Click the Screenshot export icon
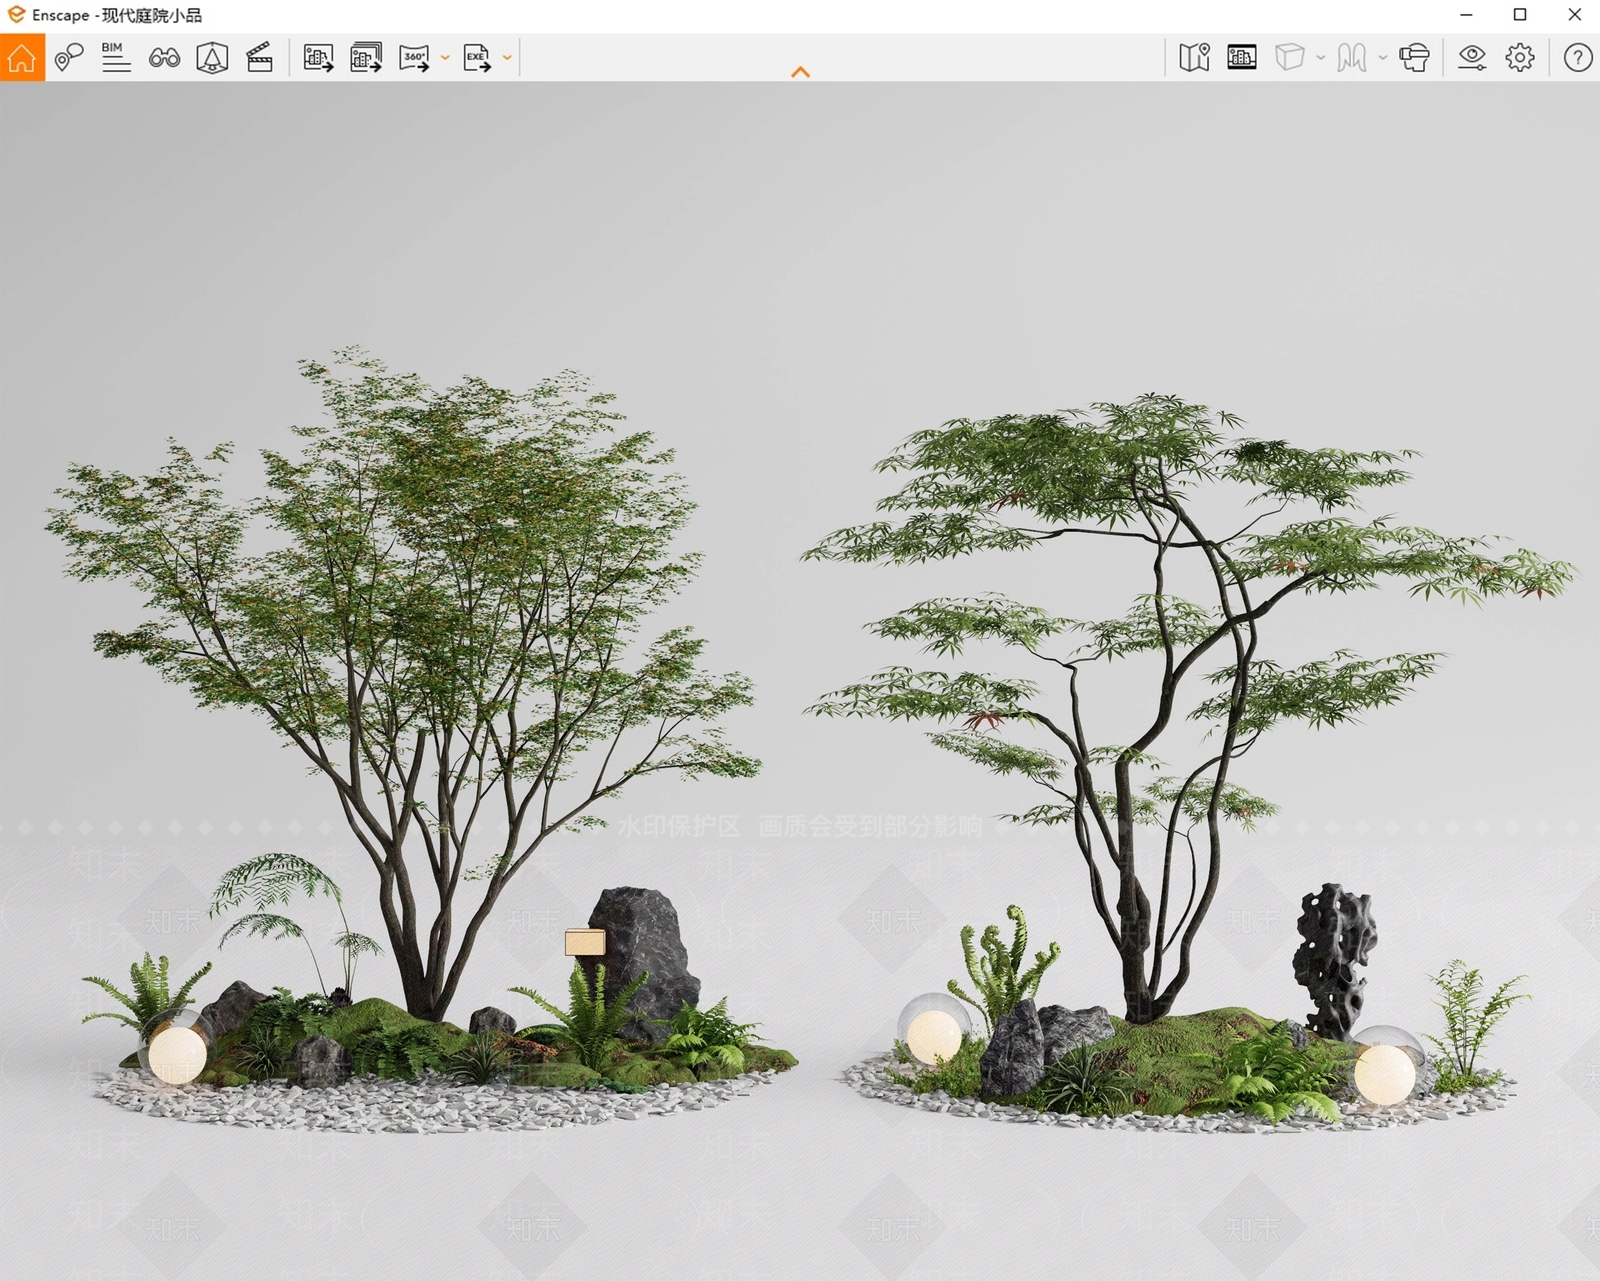The image size is (1600, 1281). click(x=318, y=58)
